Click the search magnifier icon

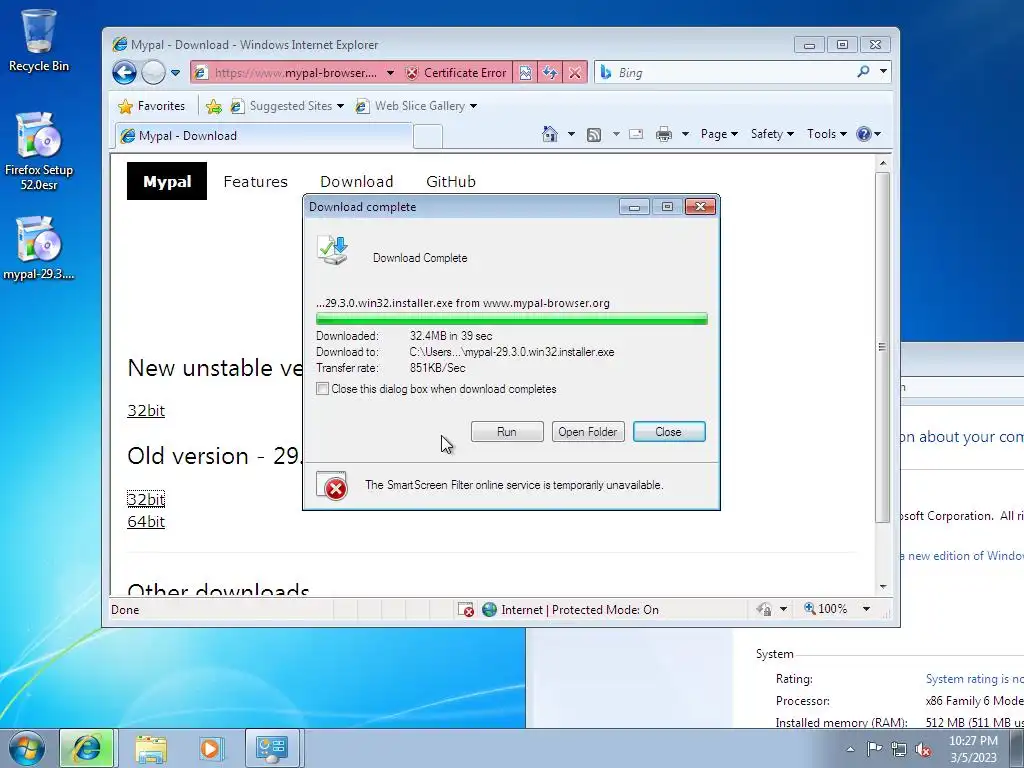point(863,72)
